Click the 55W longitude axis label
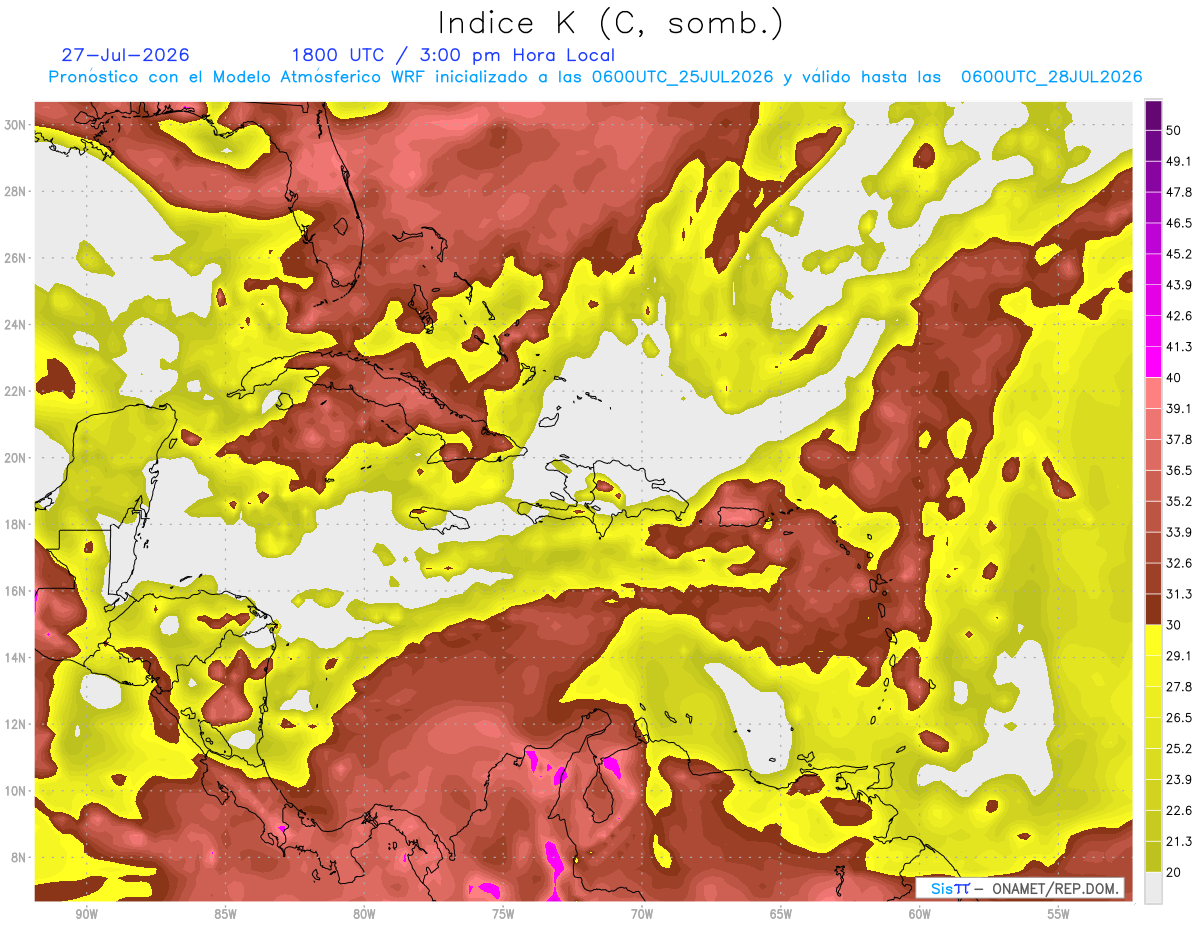 pyautogui.click(x=1059, y=914)
